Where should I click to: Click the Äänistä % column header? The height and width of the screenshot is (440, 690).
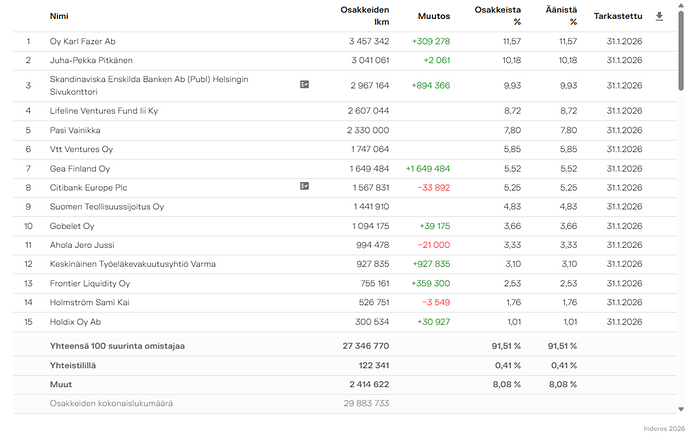click(561, 15)
